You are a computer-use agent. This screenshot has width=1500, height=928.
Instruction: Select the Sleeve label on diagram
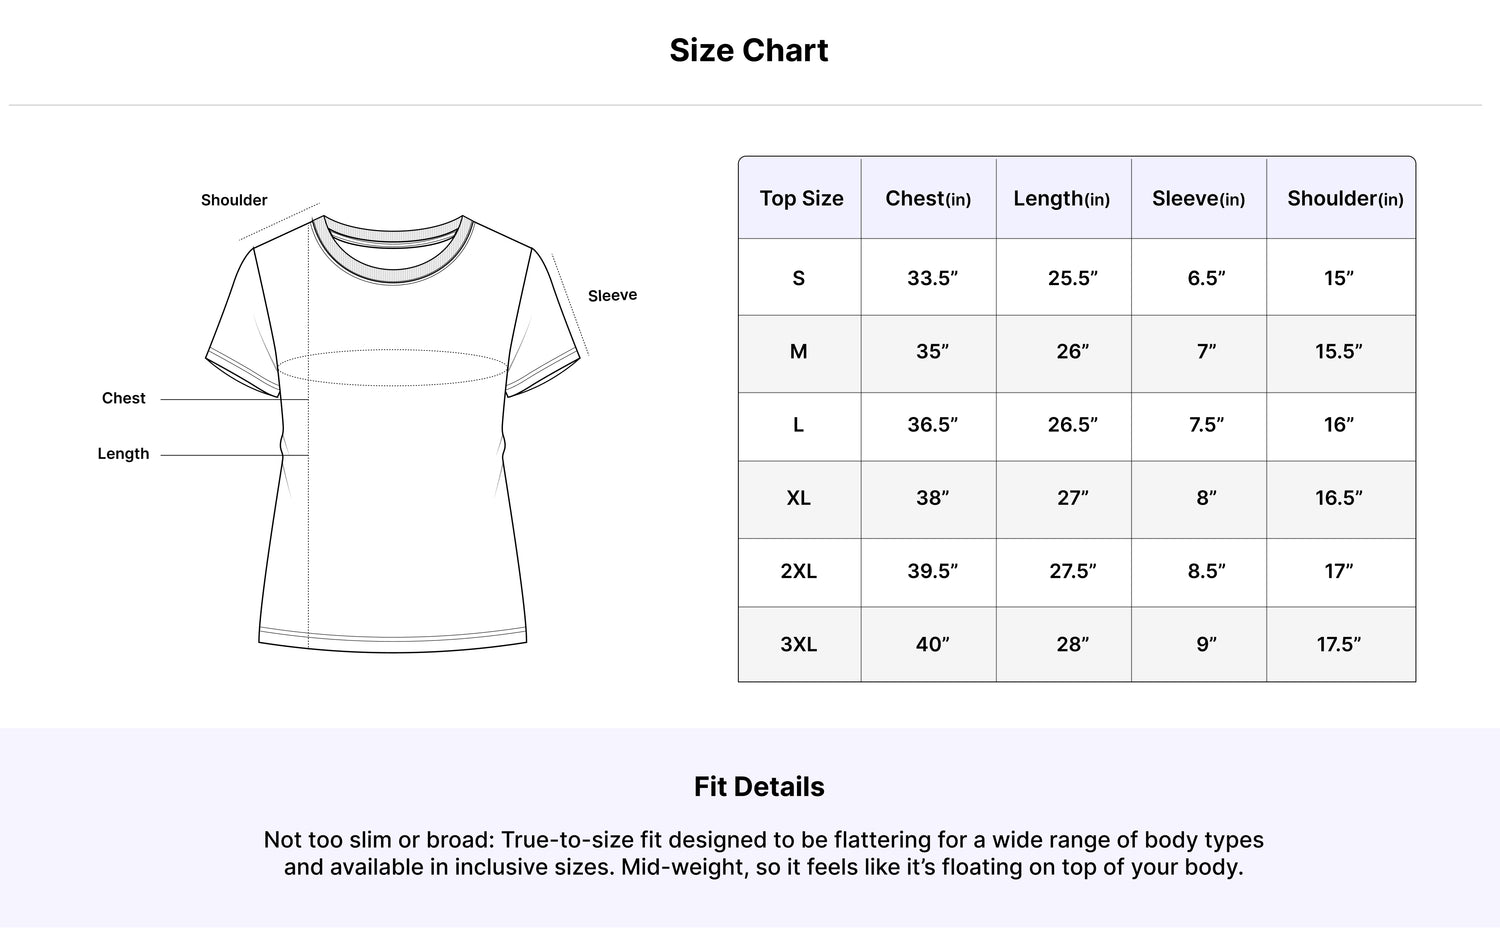tap(612, 295)
